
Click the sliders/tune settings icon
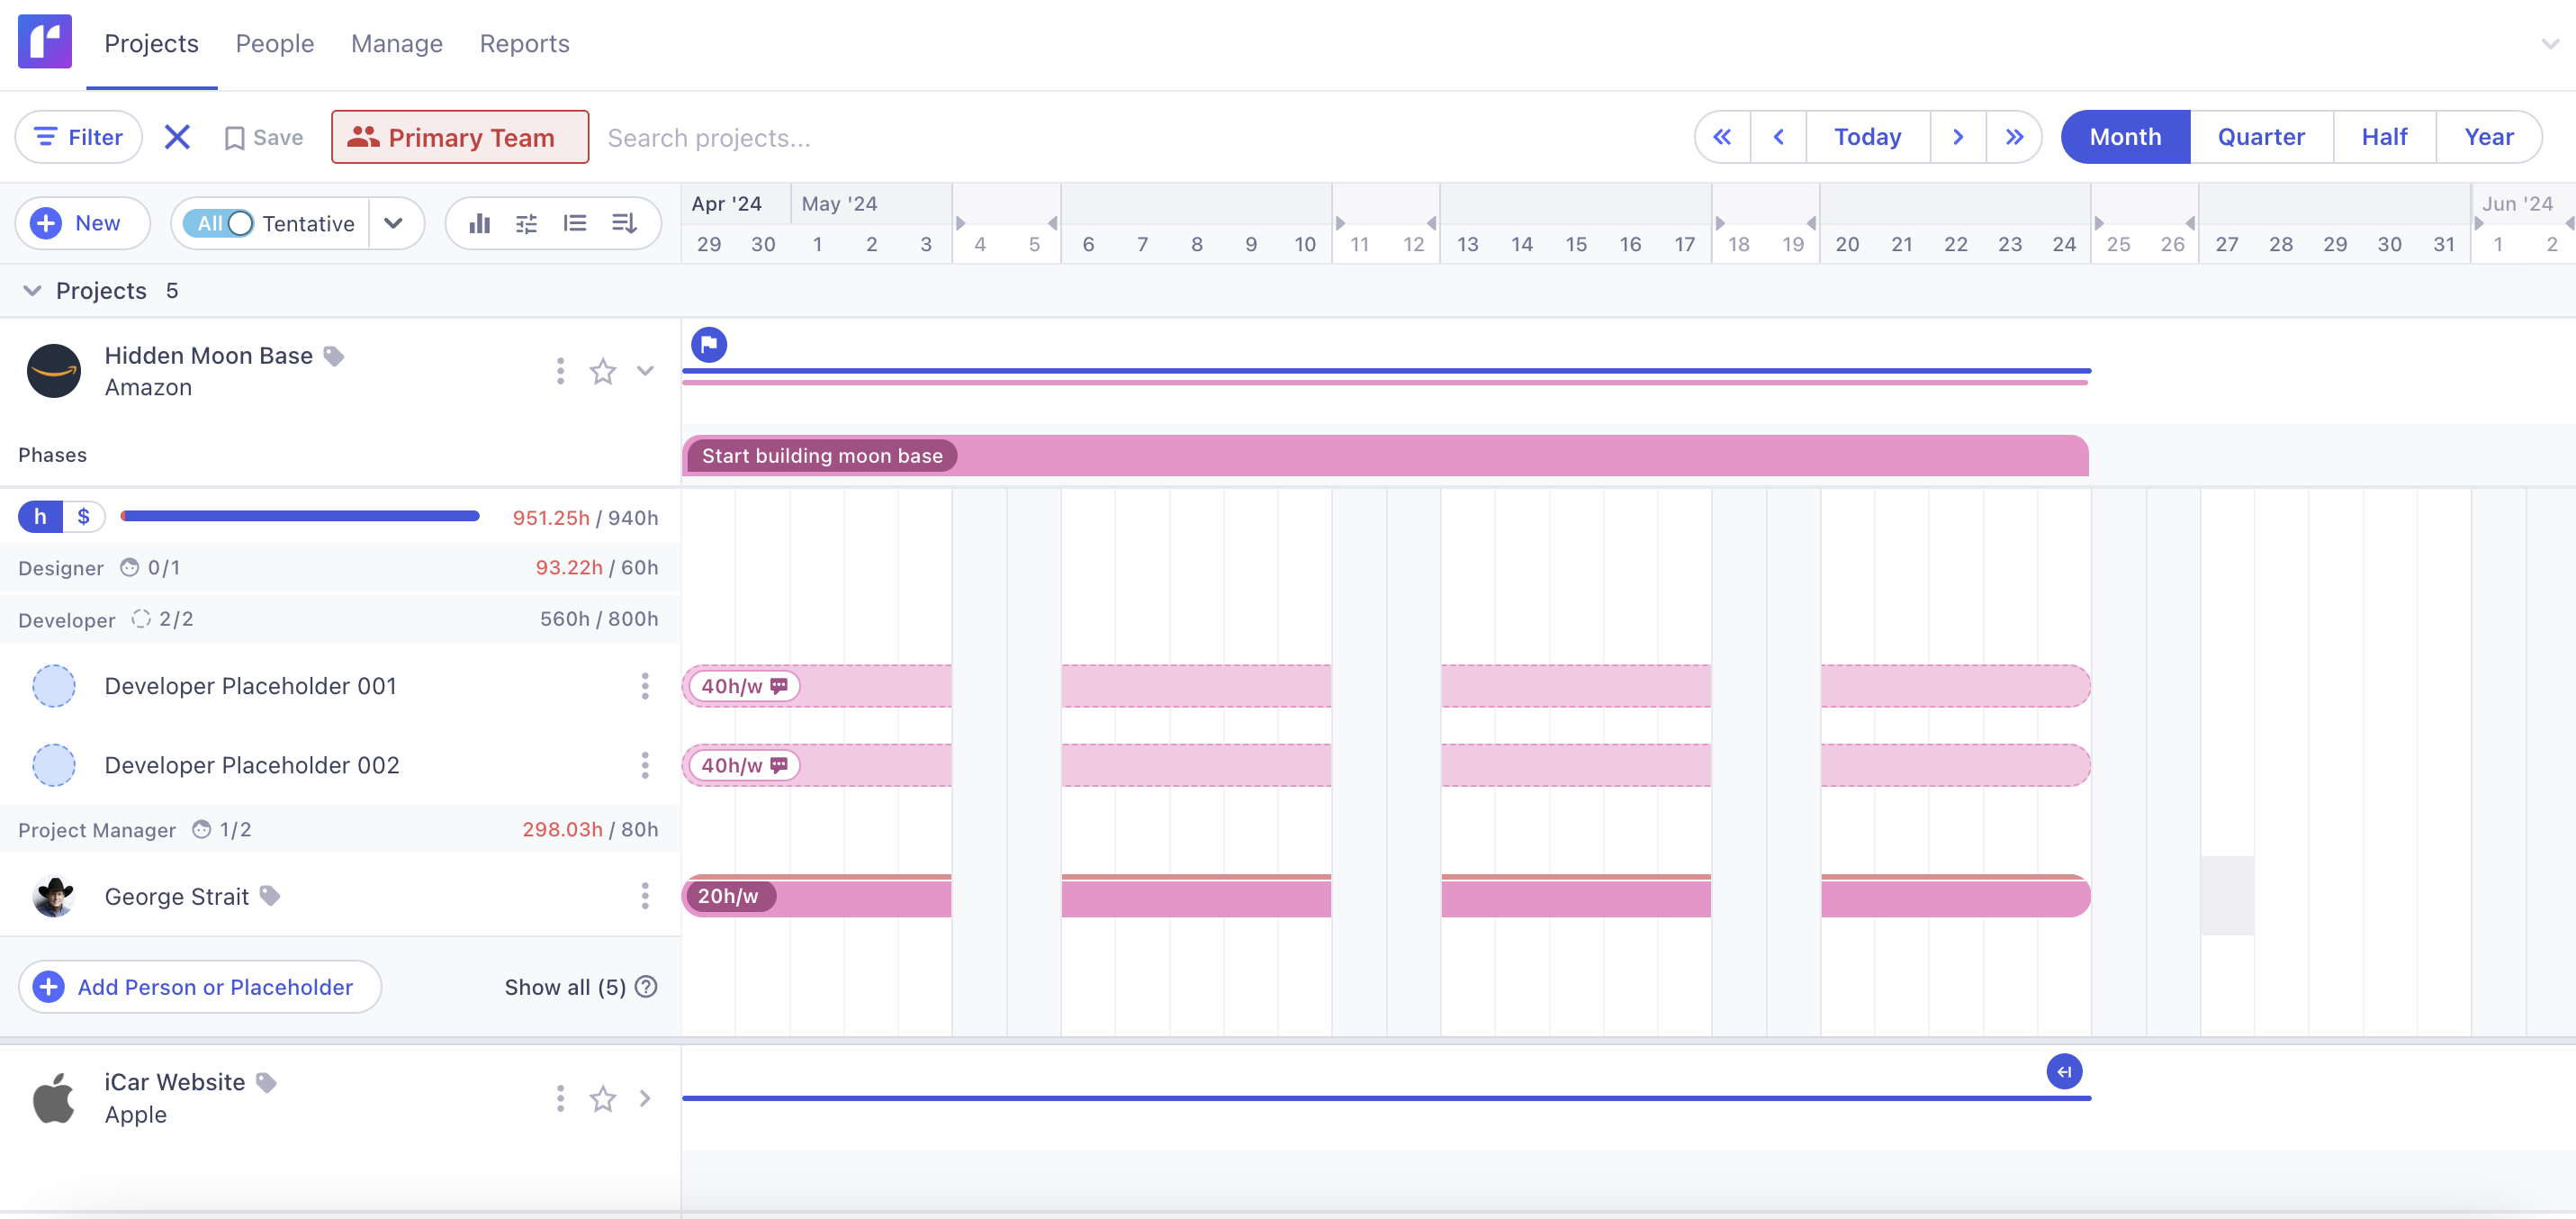[x=526, y=223]
